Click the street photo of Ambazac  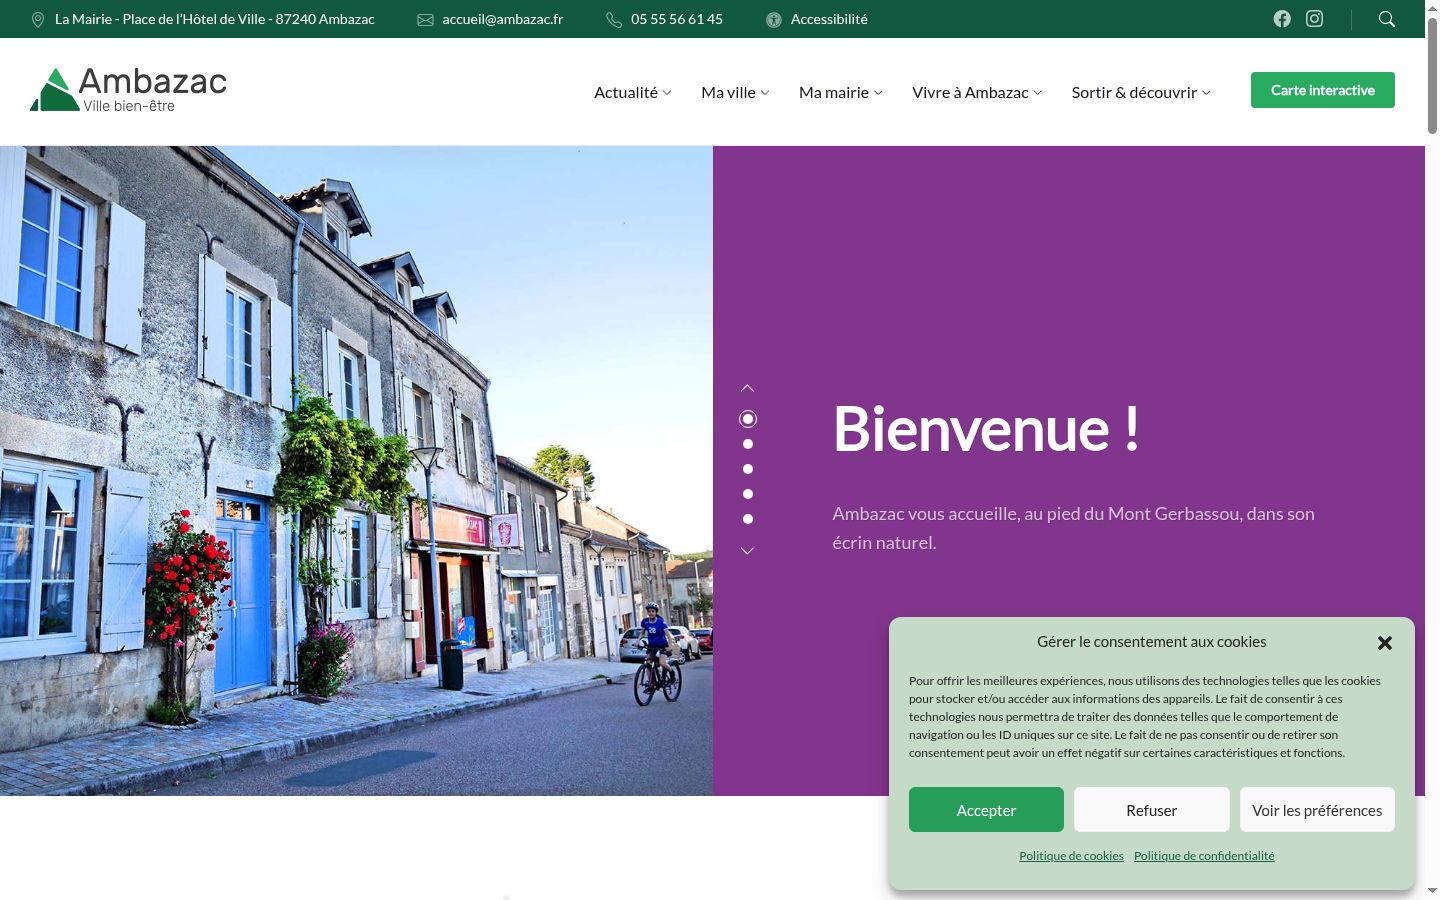click(356, 471)
